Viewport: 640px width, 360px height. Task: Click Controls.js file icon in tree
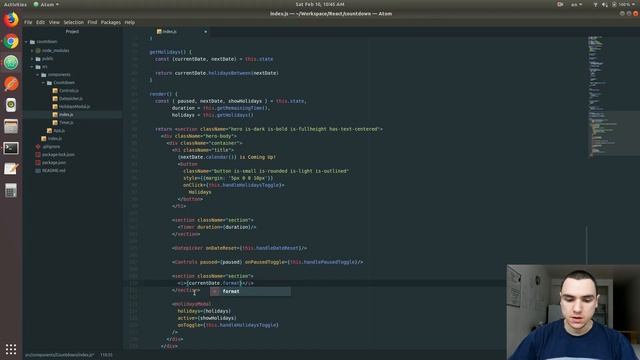(x=55, y=91)
